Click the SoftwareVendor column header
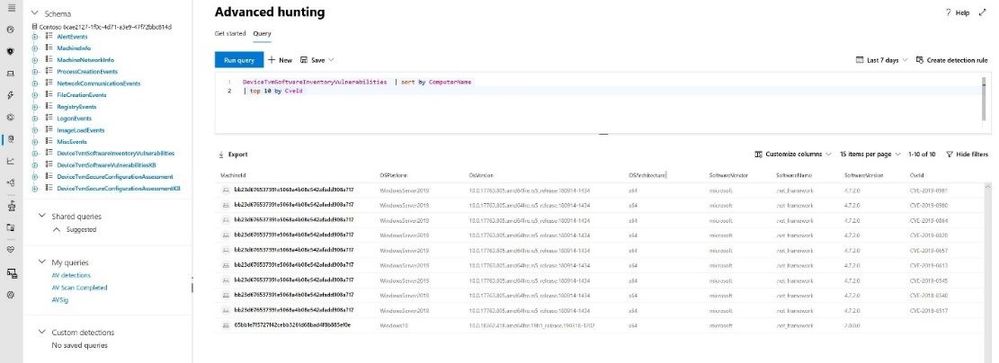The width and height of the screenshot is (999, 363). tap(728, 174)
